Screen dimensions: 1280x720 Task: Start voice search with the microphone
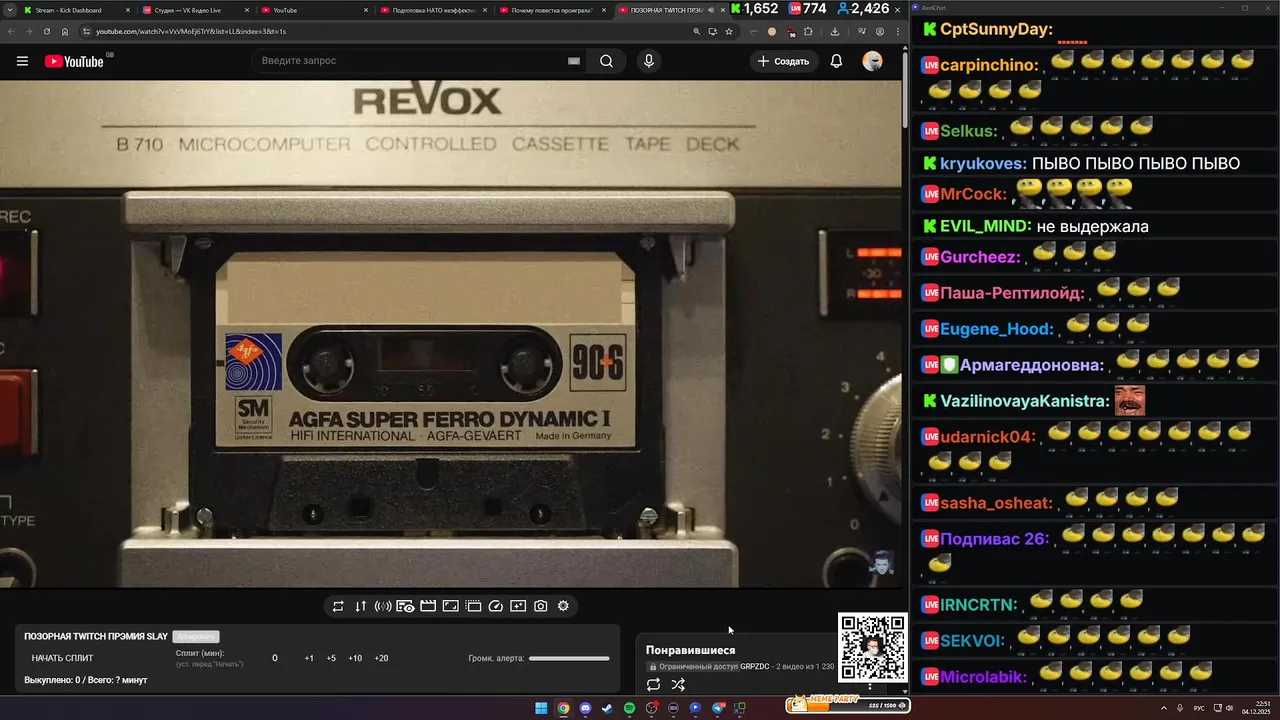(x=649, y=61)
